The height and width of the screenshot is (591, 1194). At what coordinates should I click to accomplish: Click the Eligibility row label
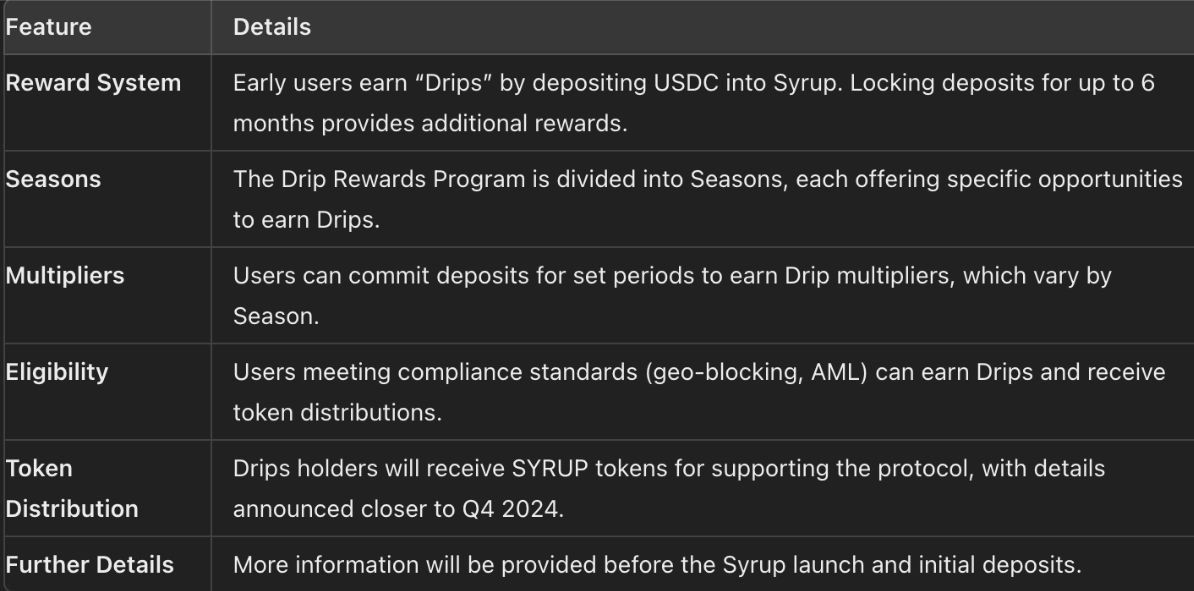tap(57, 372)
